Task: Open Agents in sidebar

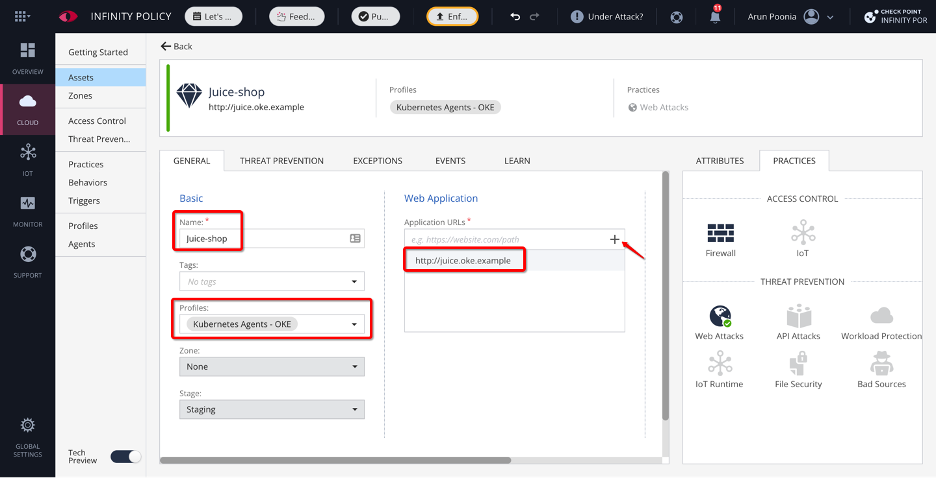Action: pyautogui.click(x=82, y=244)
